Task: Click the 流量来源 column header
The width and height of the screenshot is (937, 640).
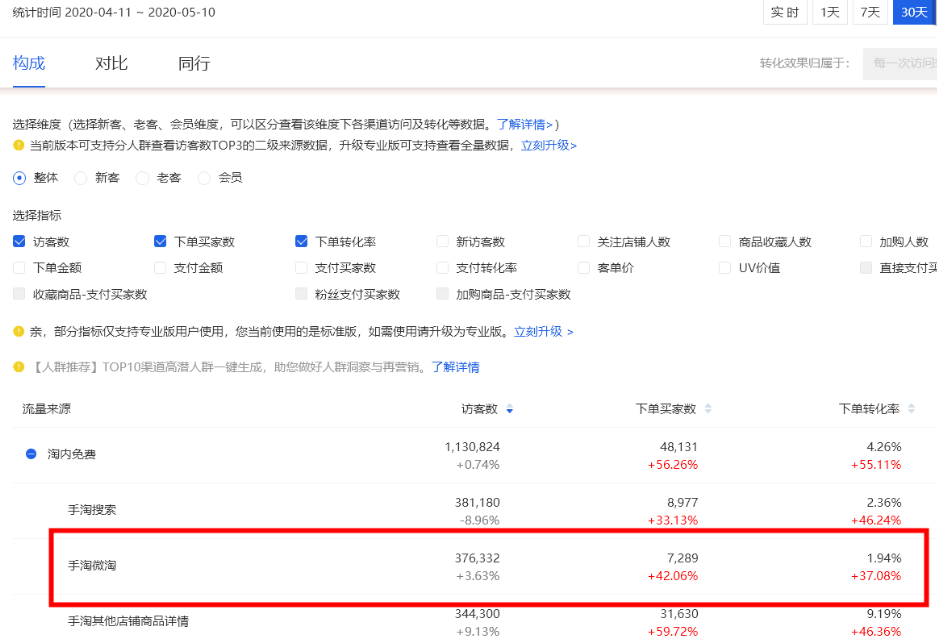Action: 47,409
